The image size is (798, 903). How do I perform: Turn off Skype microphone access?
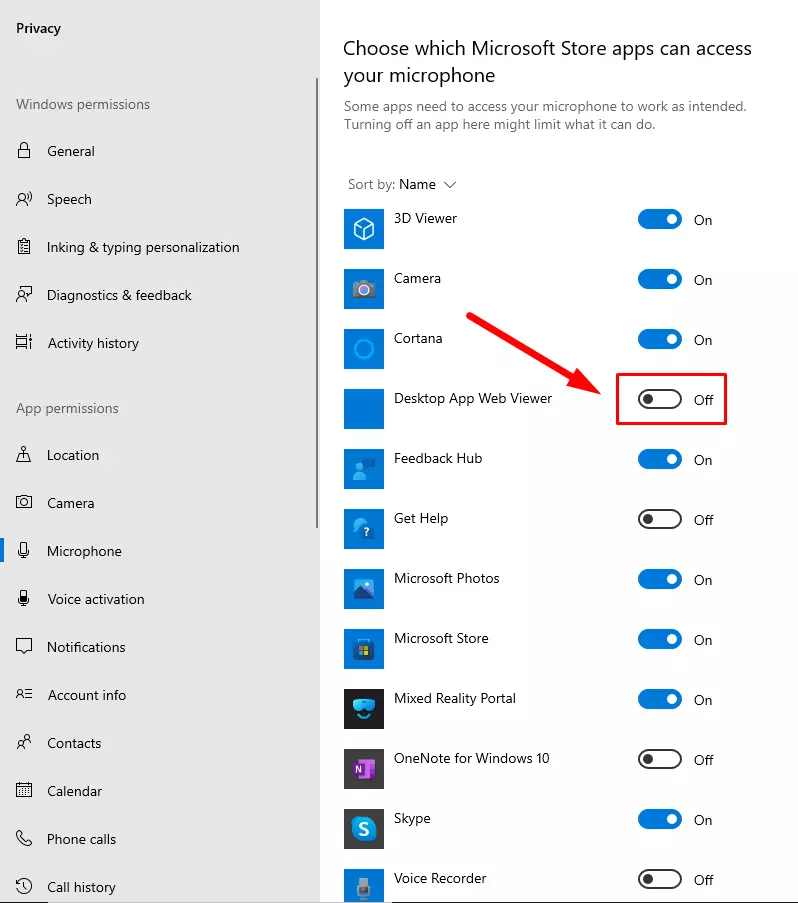[x=660, y=819]
